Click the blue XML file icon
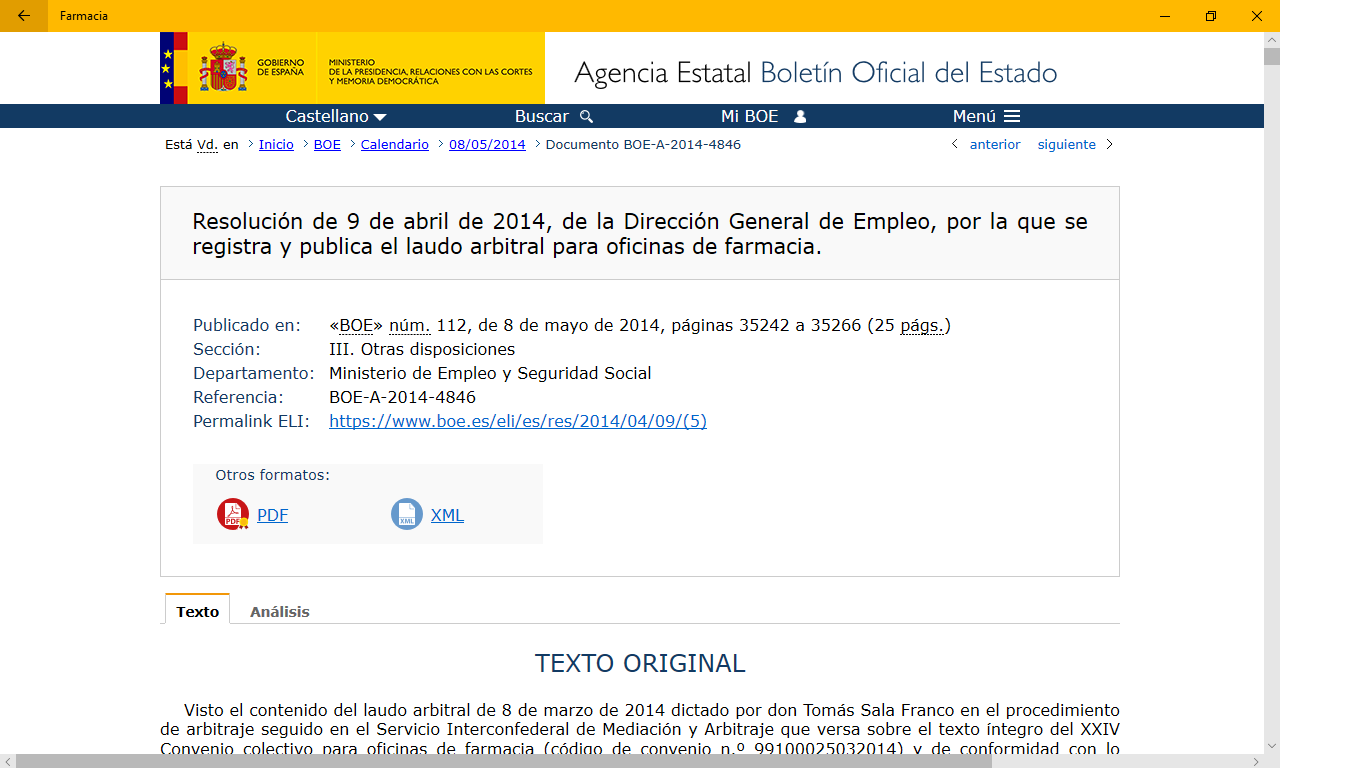Image resolution: width=1366 pixels, height=768 pixels. (407, 515)
